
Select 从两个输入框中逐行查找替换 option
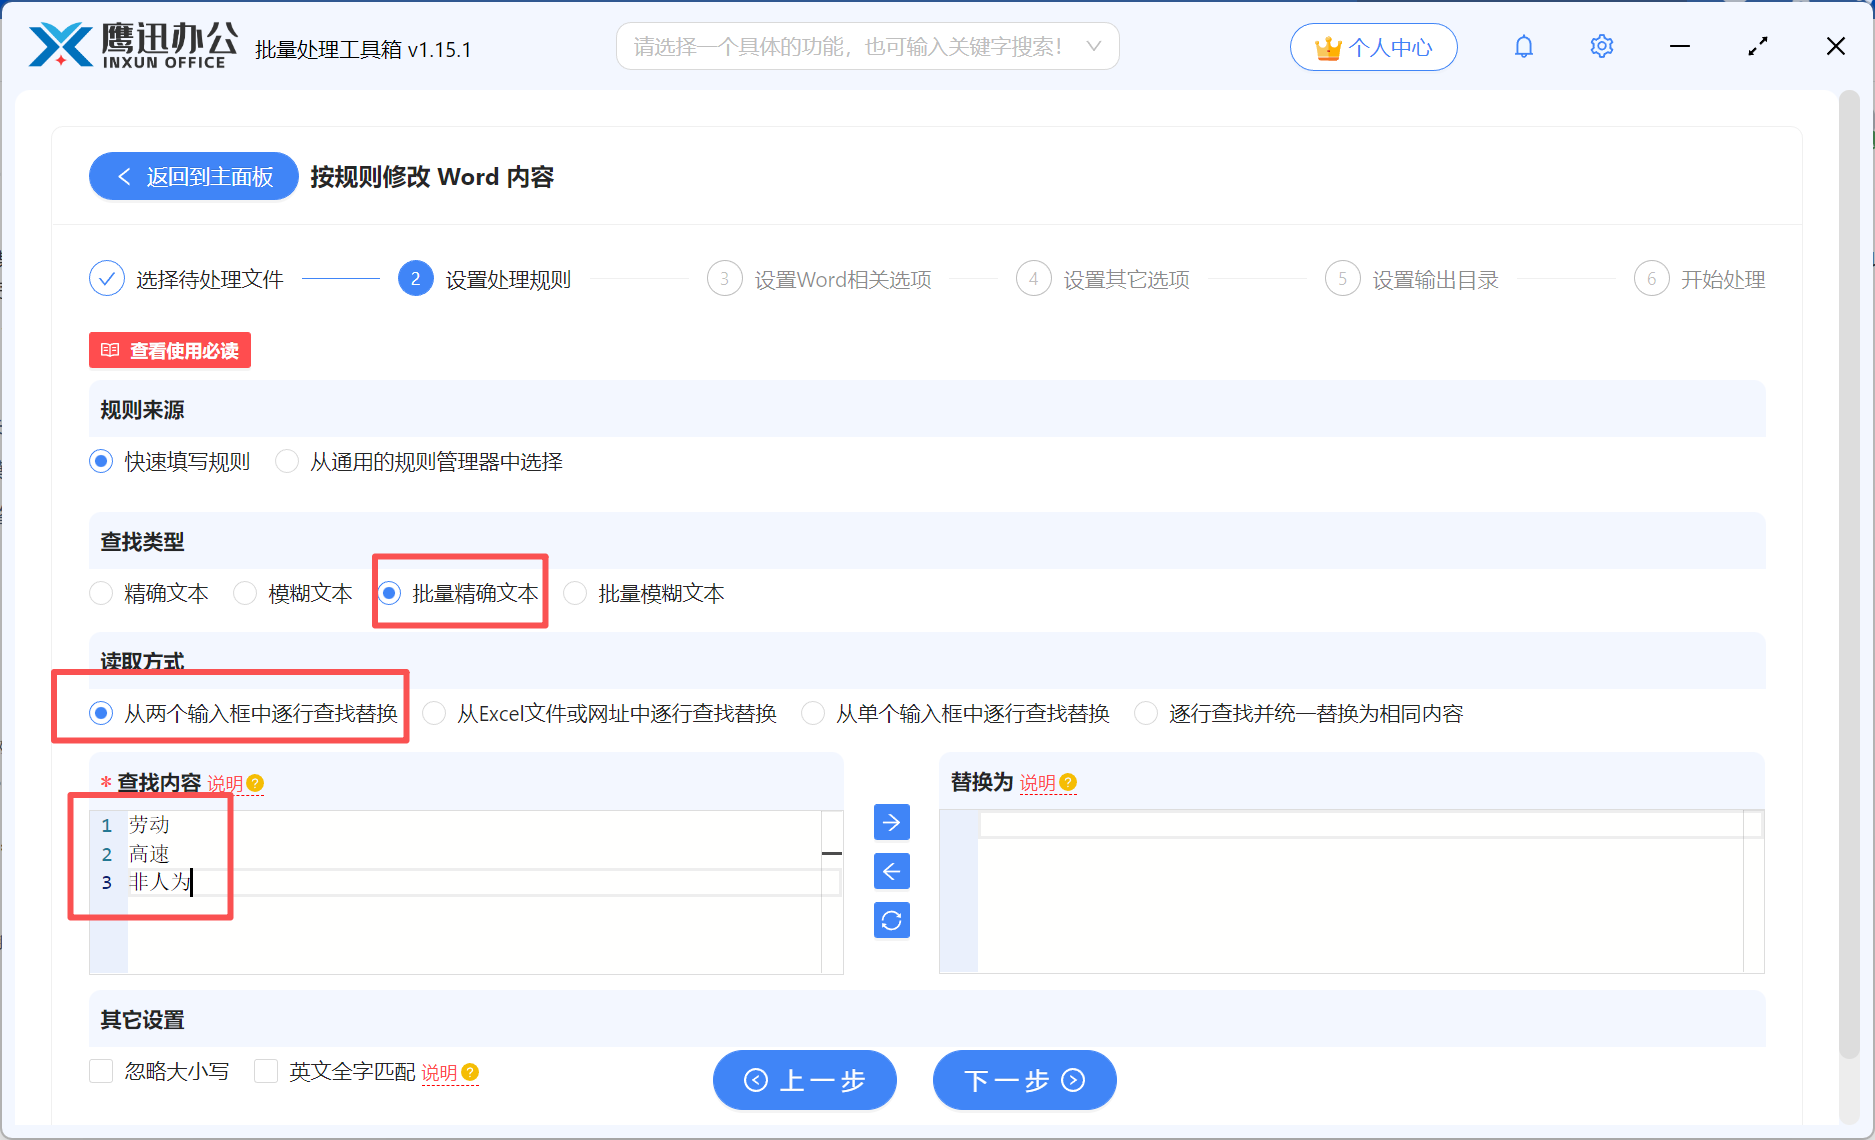pyautogui.click(x=101, y=714)
